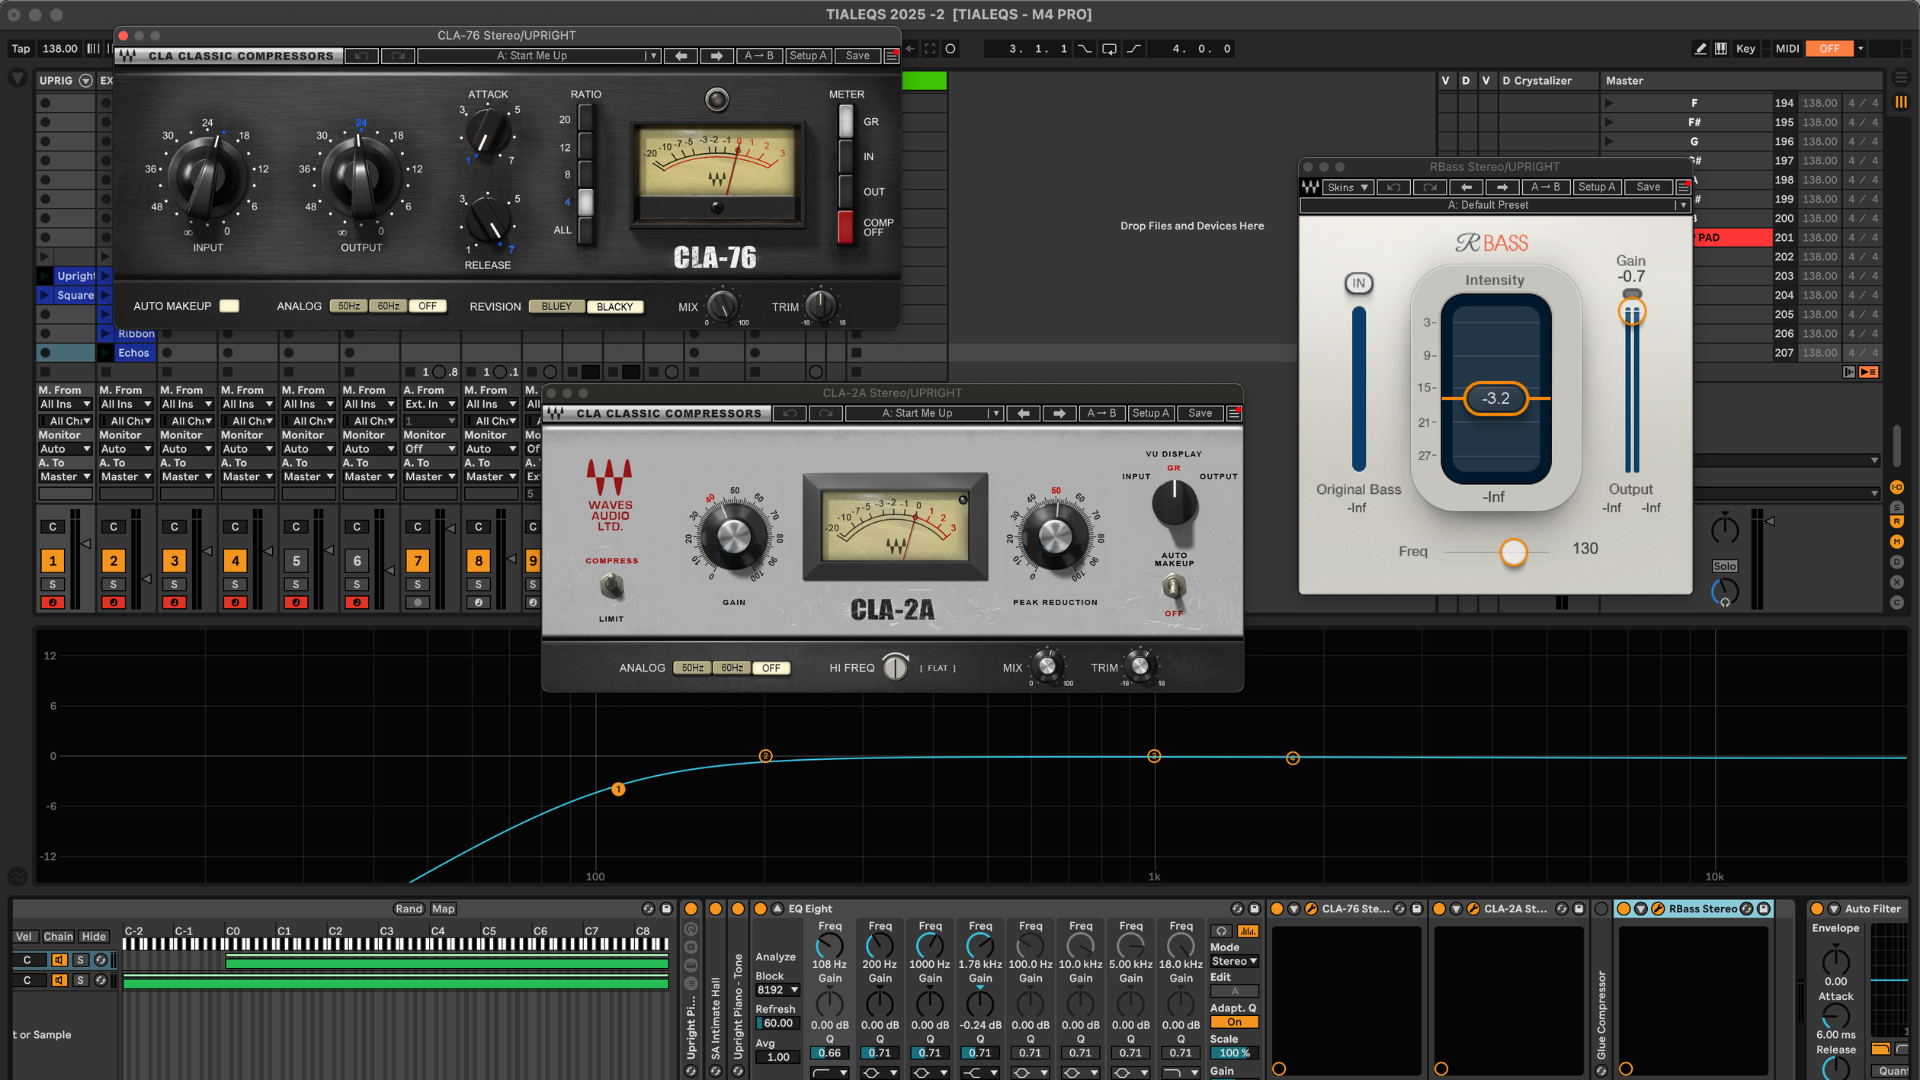
Task: Click A→B copy in RBass toolbar
Action: click(1547, 187)
